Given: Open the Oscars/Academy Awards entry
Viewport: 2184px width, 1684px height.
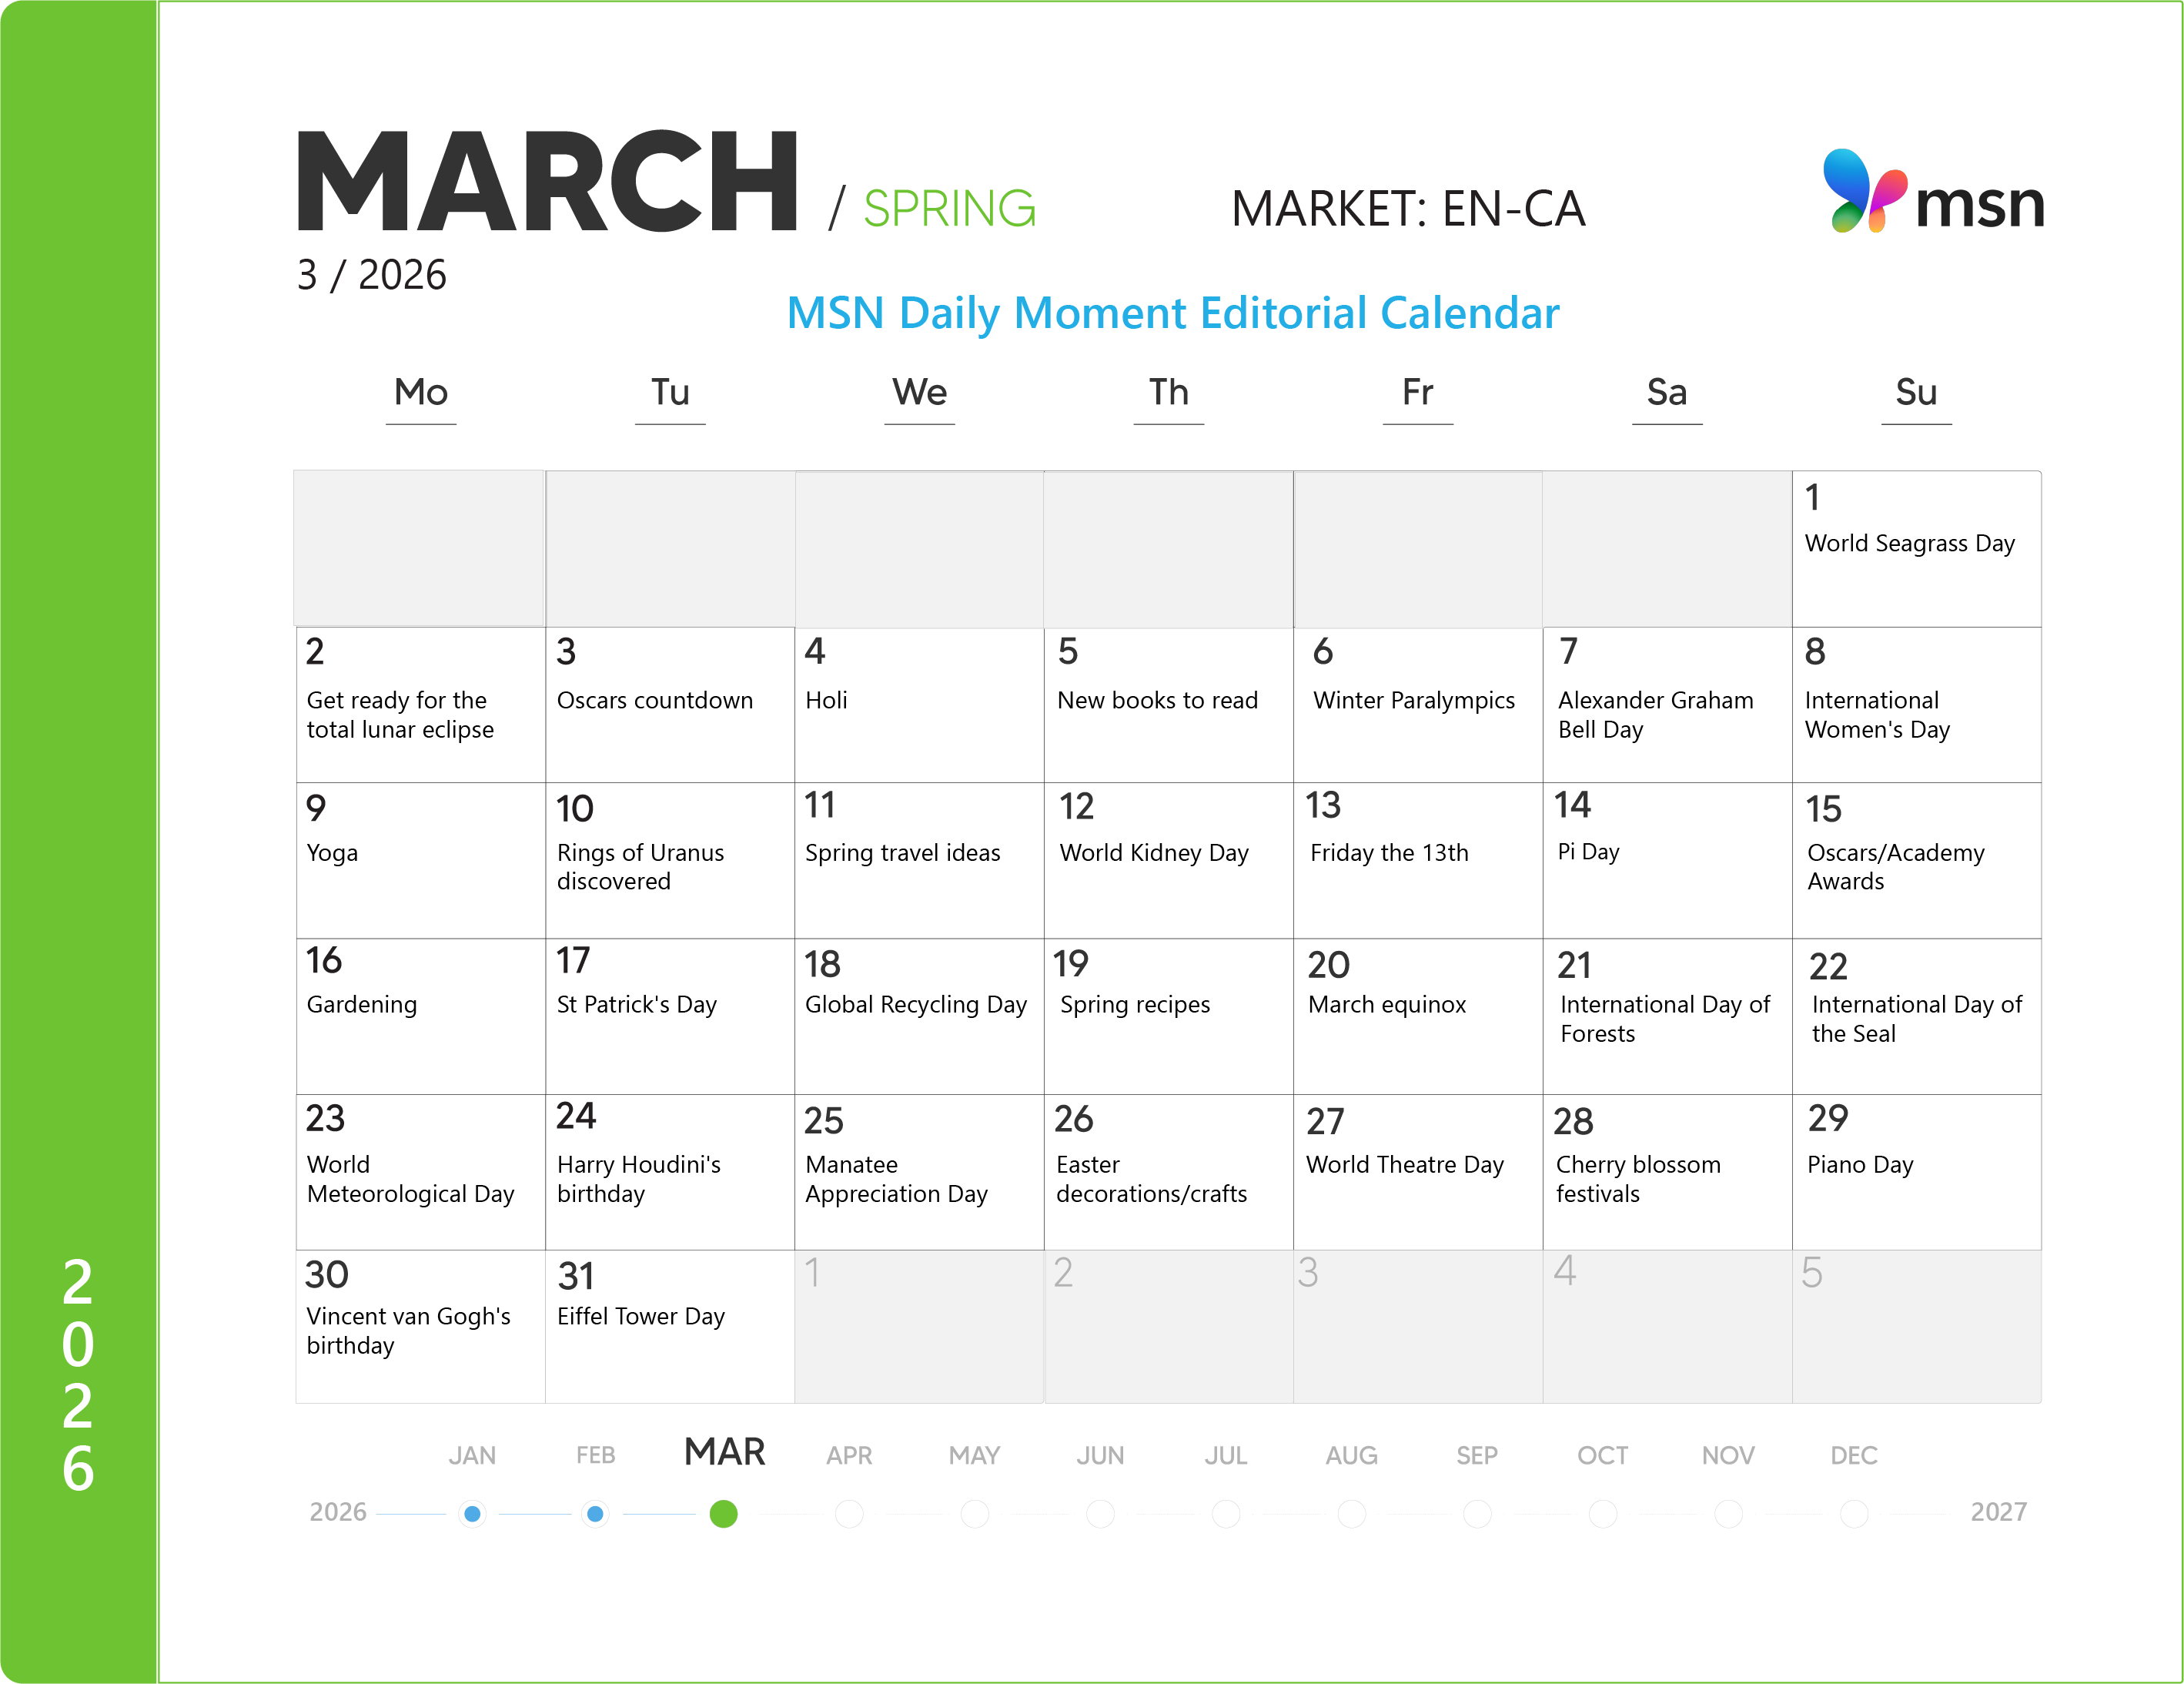Looking at the screenshot, I should point(1894,866).
